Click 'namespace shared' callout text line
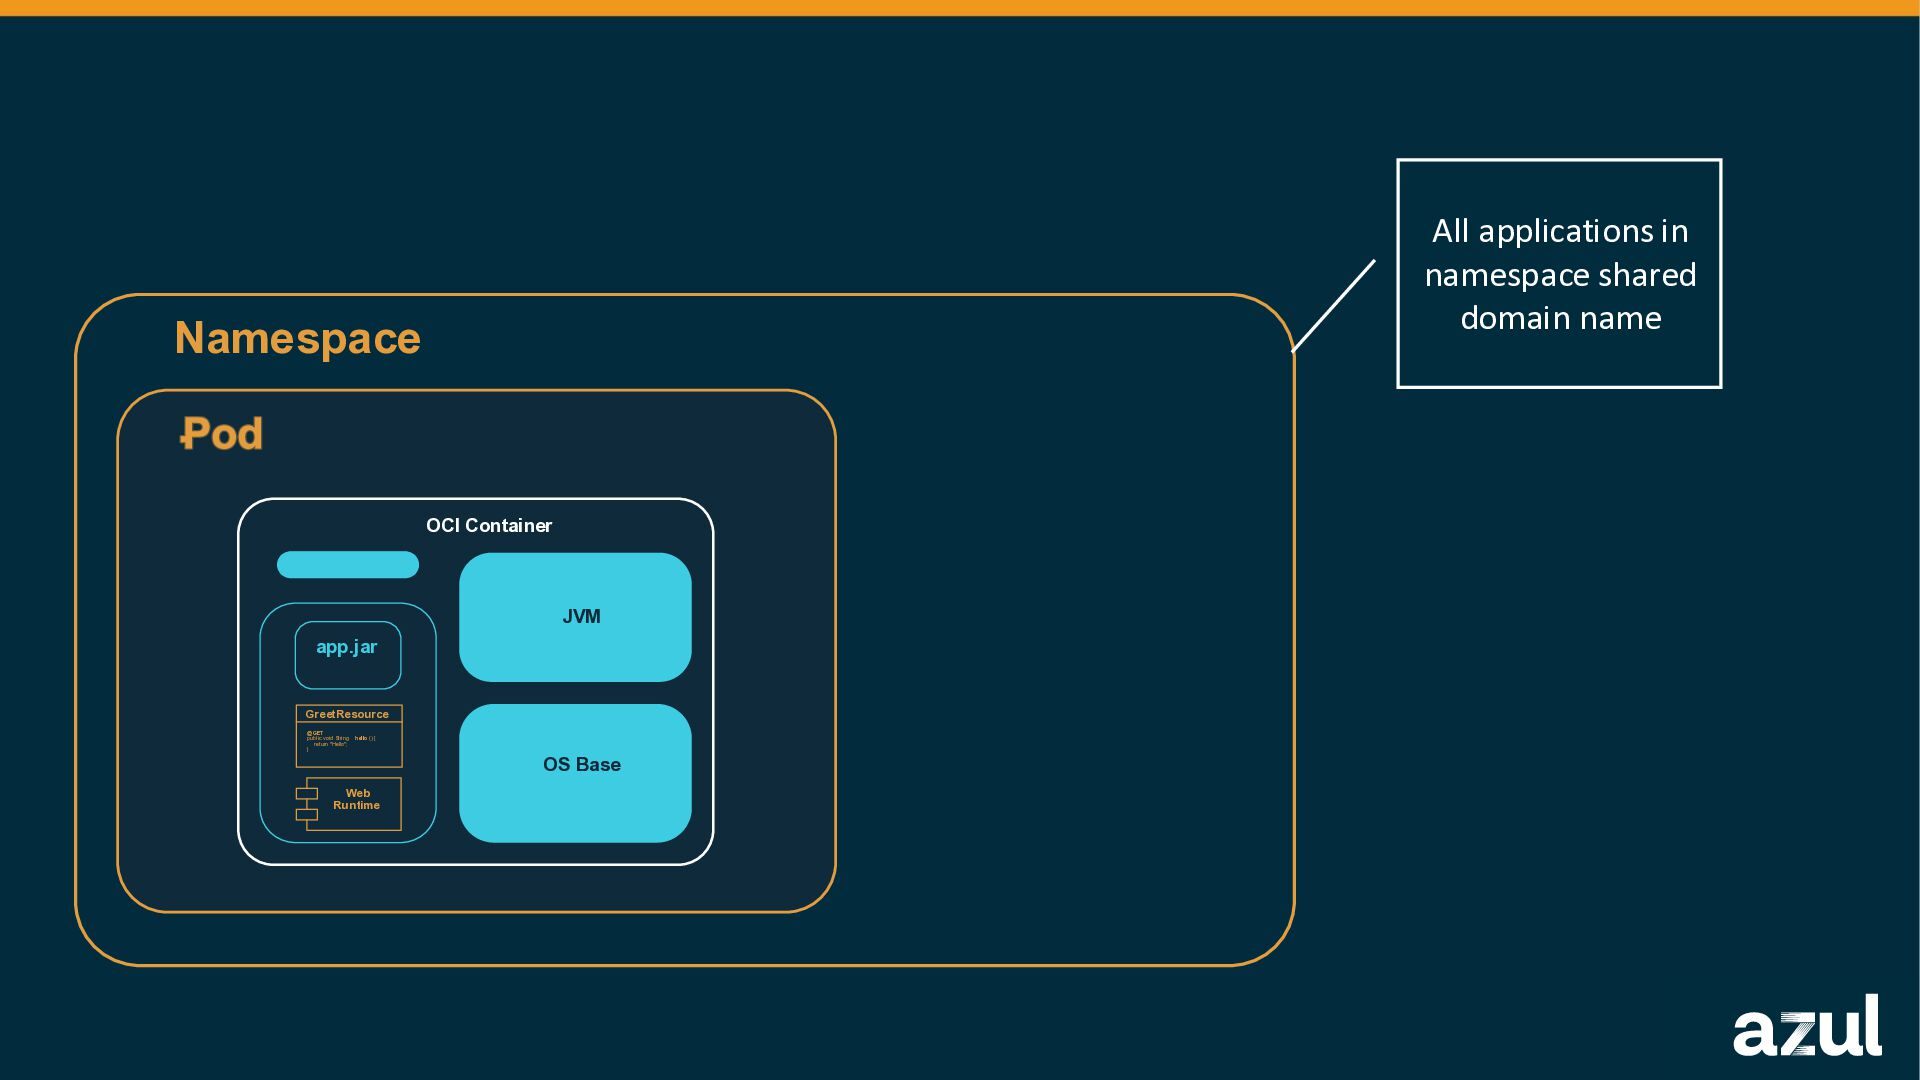1920x1080 pixels. pyautogui.click(x=1559, y=275)
